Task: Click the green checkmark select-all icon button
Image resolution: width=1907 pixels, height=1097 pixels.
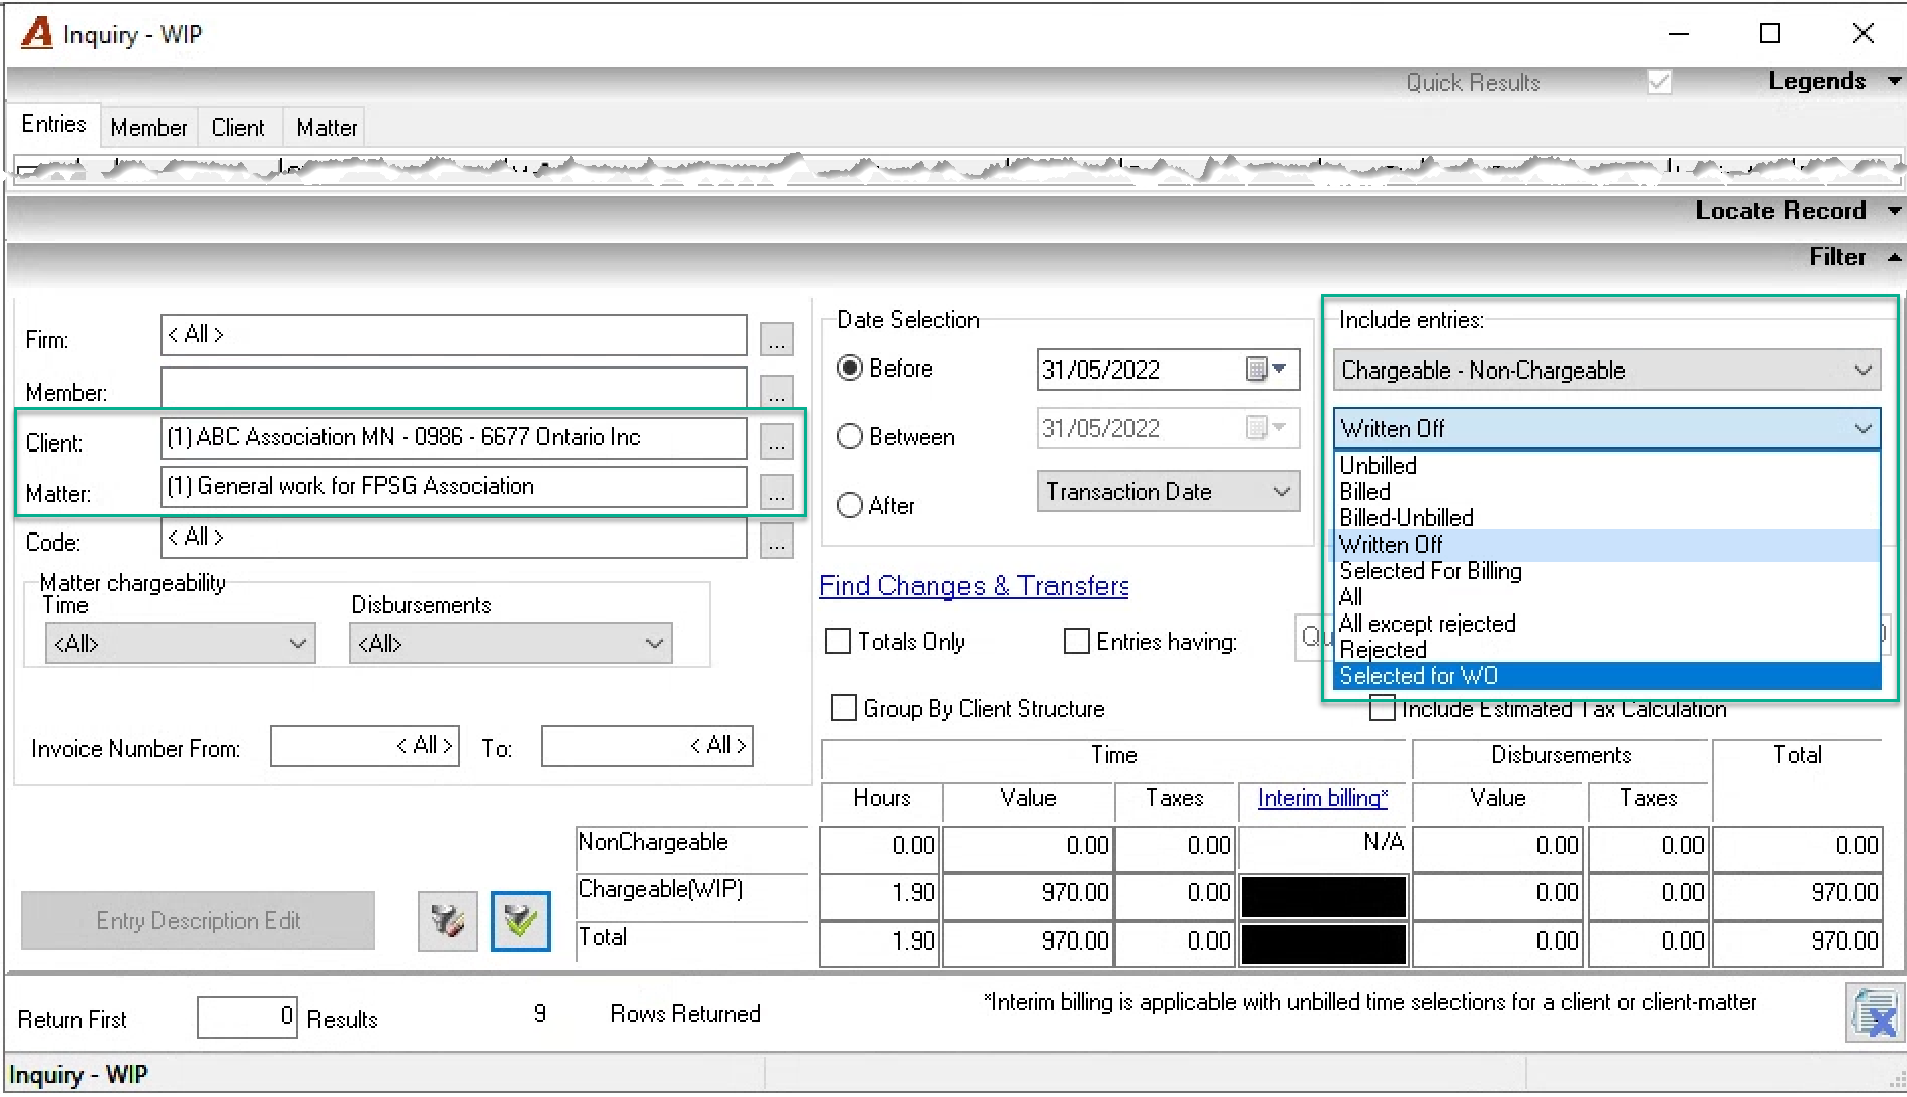Action: (520, 921)
